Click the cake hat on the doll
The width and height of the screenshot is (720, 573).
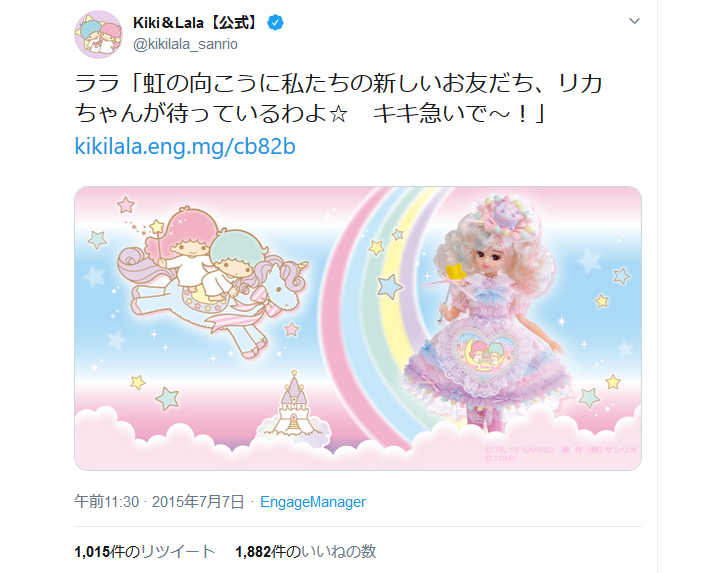(x=505, y=216)
